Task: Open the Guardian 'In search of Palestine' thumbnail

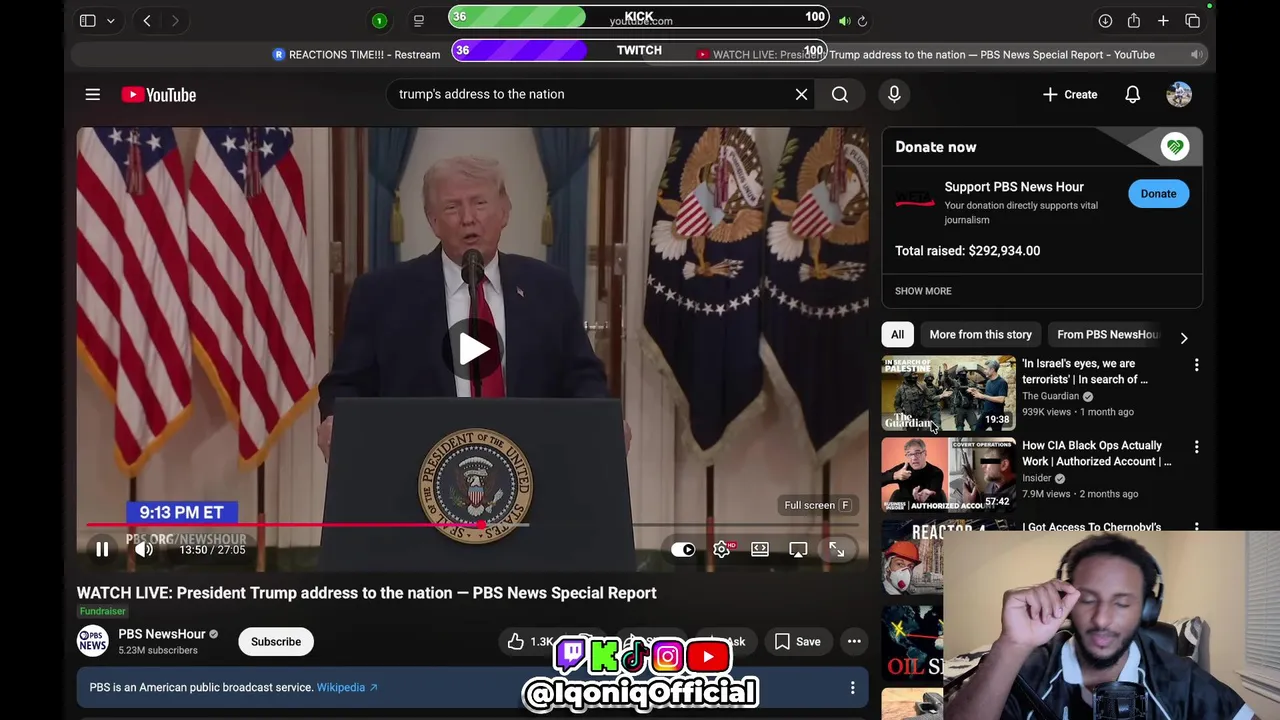Action: (948, 393)
